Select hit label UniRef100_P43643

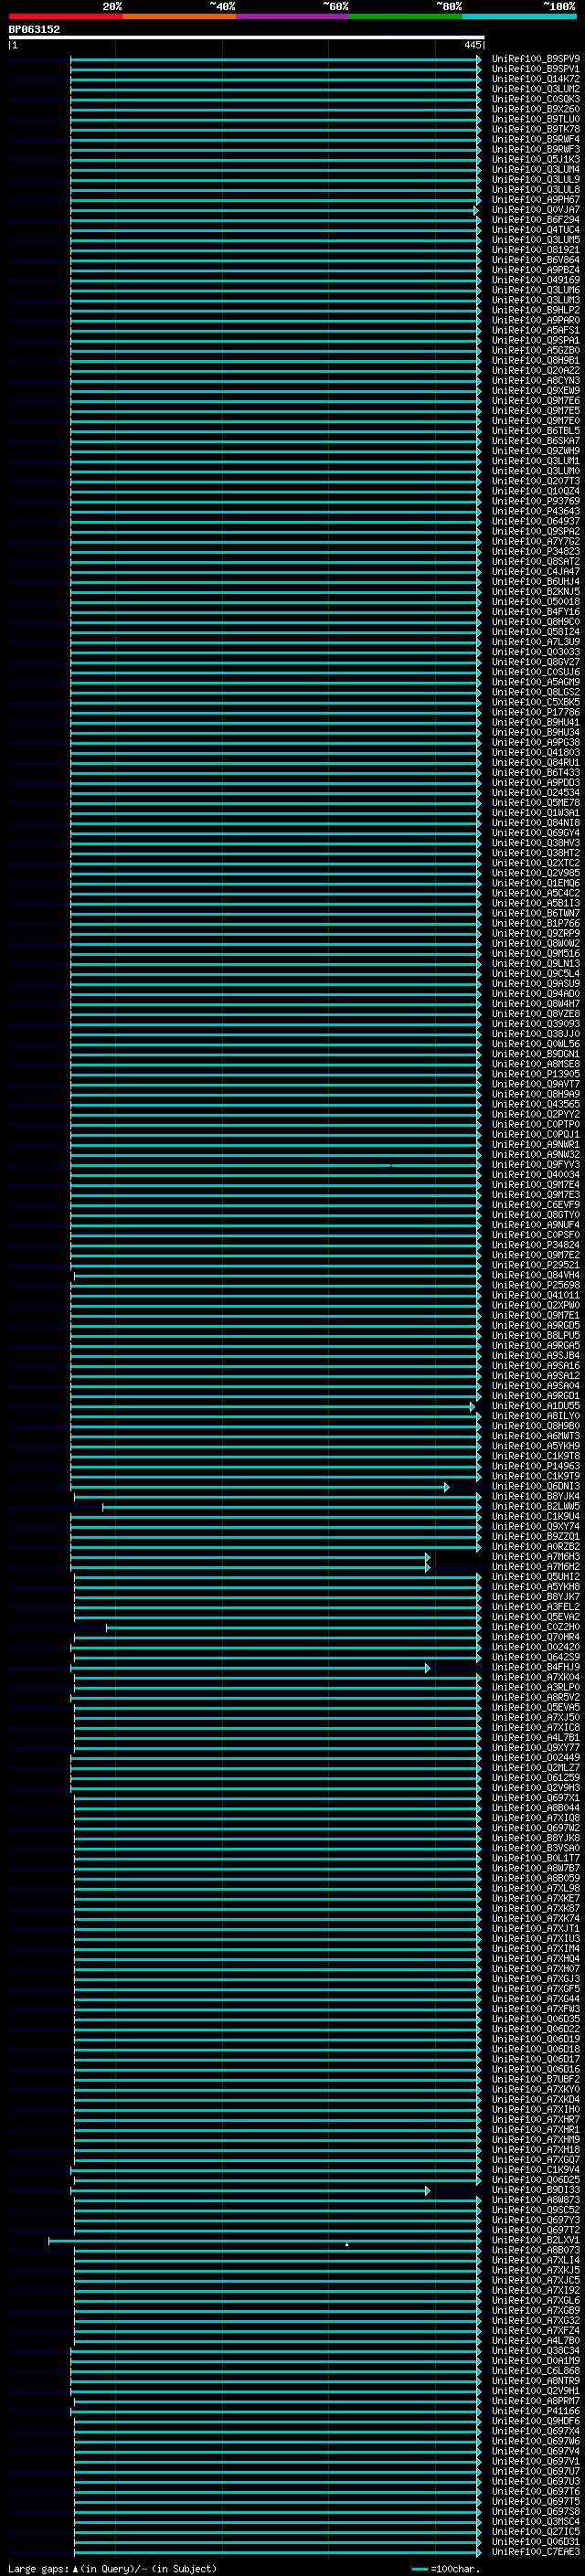click(535, 511)
